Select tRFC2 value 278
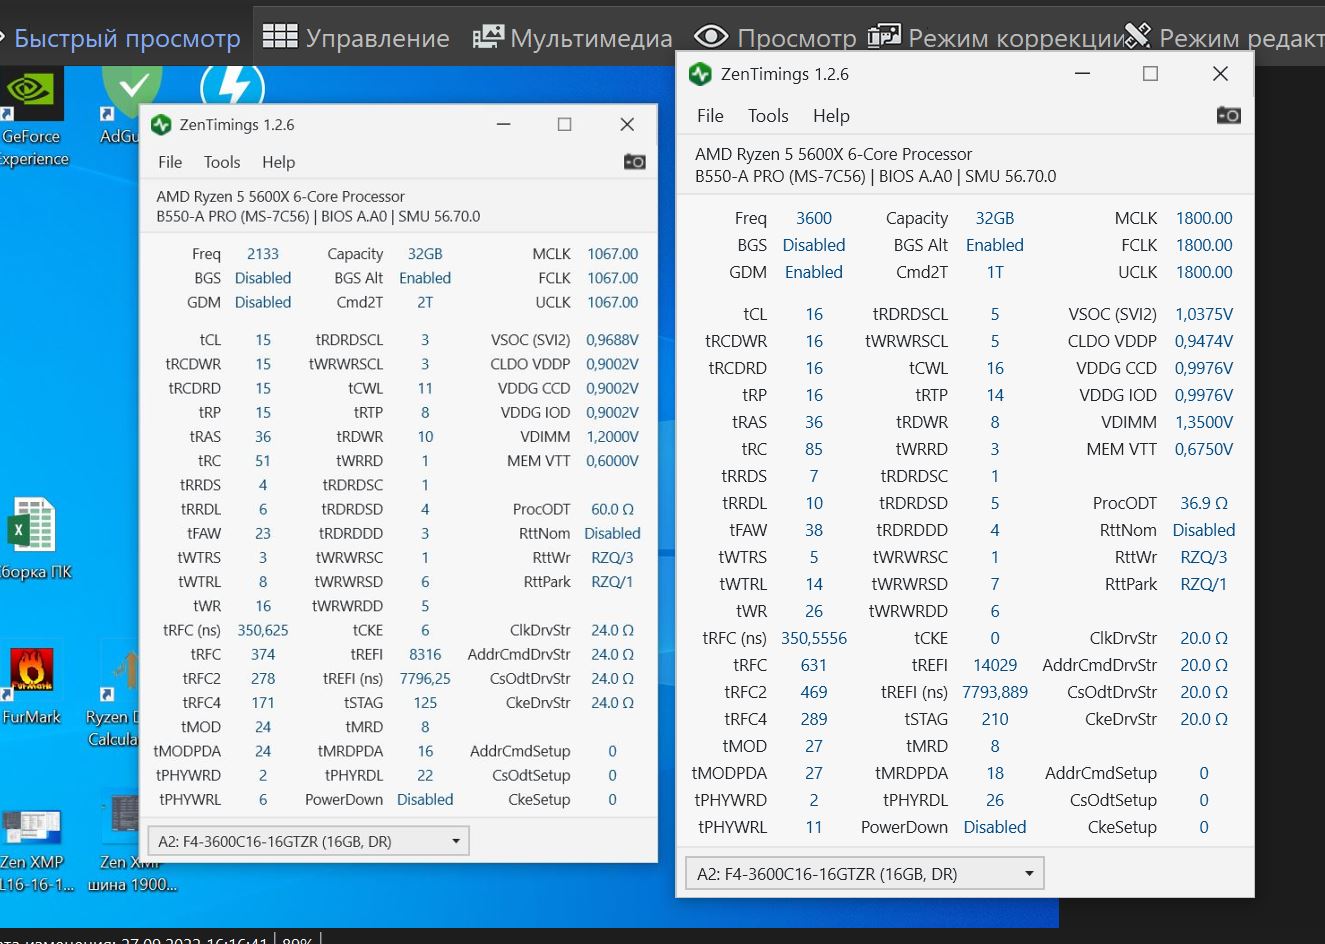Image resolution: width=1325 pixels, height=944 pixels. (263, 678)
